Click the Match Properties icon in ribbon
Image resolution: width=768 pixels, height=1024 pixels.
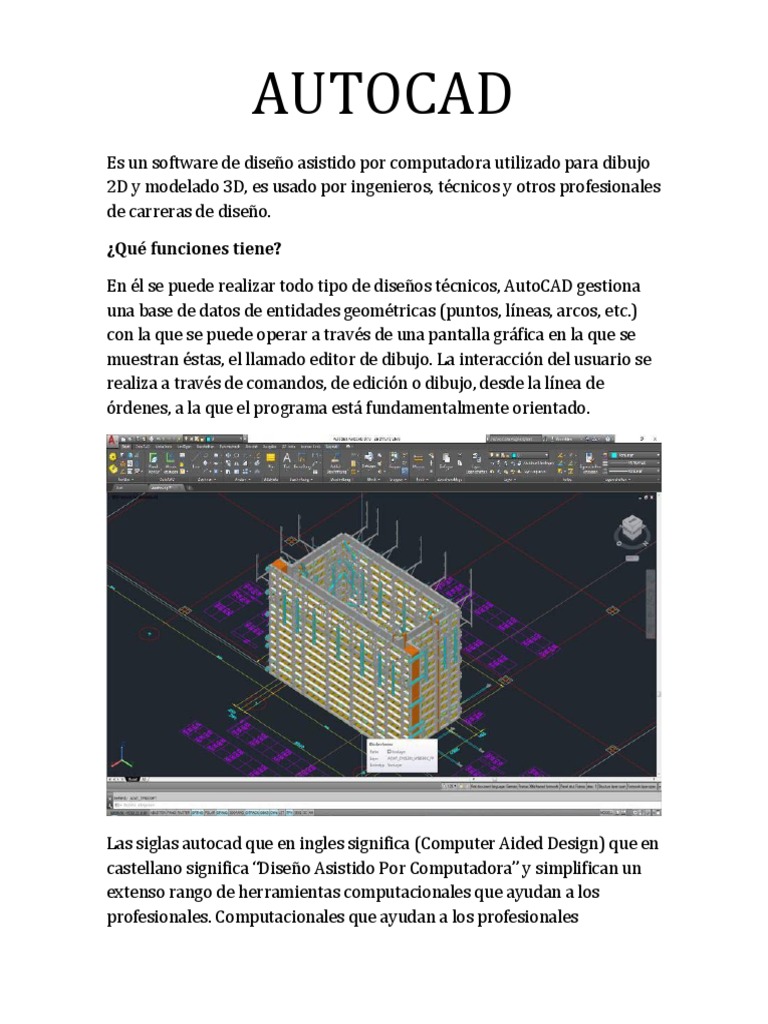click(x=590, y=460)
